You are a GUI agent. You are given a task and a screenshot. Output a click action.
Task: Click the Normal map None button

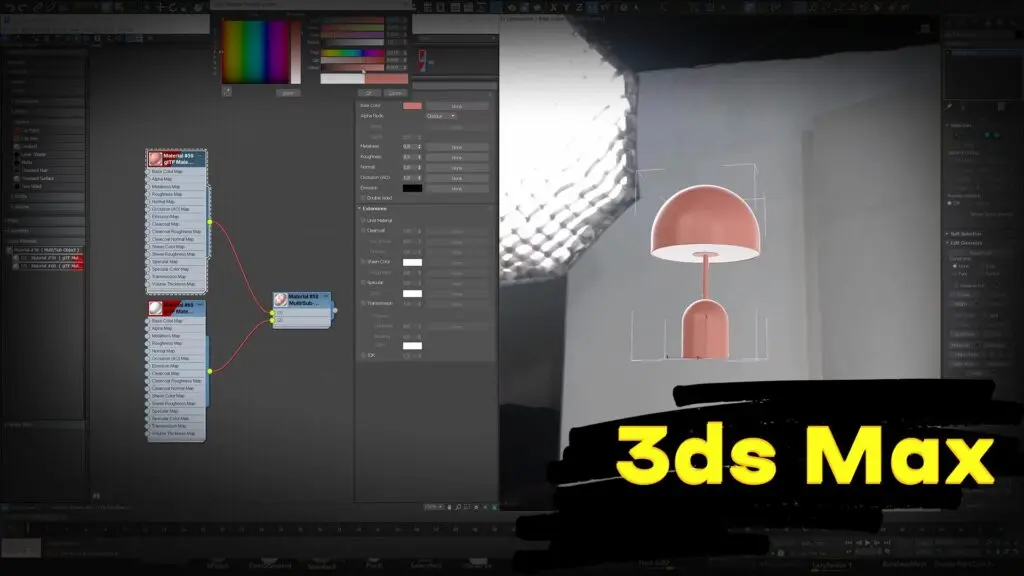click(456, 168)
